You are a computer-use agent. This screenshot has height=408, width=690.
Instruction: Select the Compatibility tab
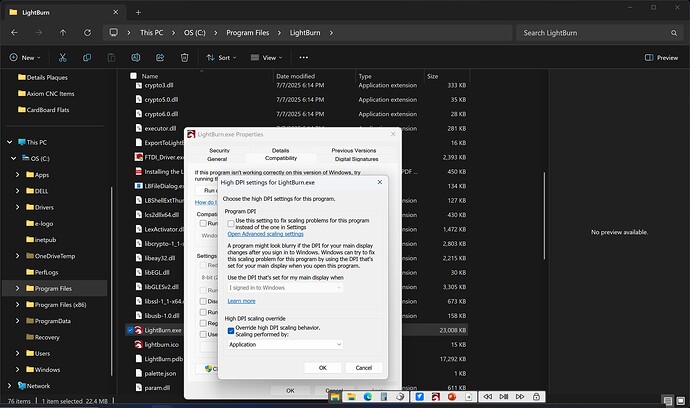click(281, 158)
